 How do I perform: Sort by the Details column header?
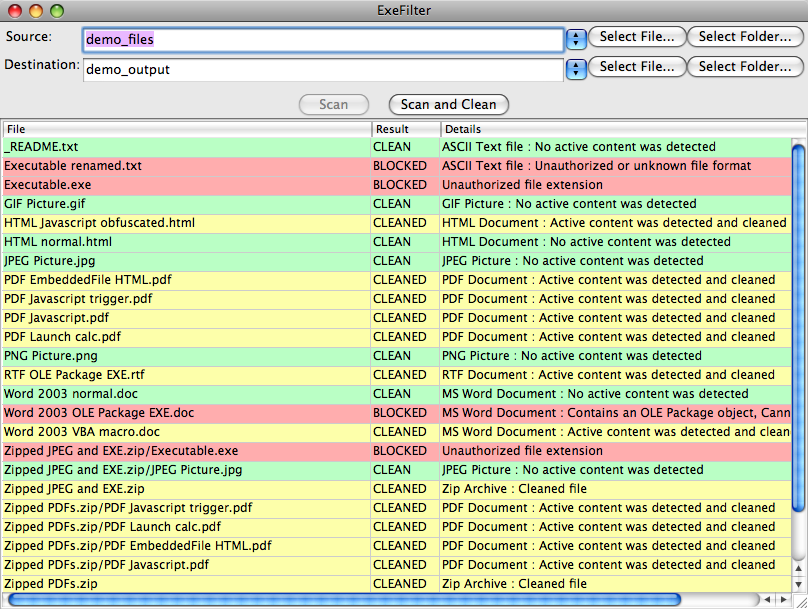624,129
